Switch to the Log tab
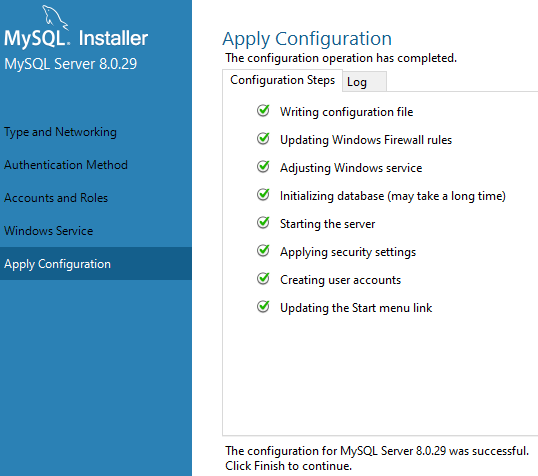538x476 pixels. pos(364,82)
